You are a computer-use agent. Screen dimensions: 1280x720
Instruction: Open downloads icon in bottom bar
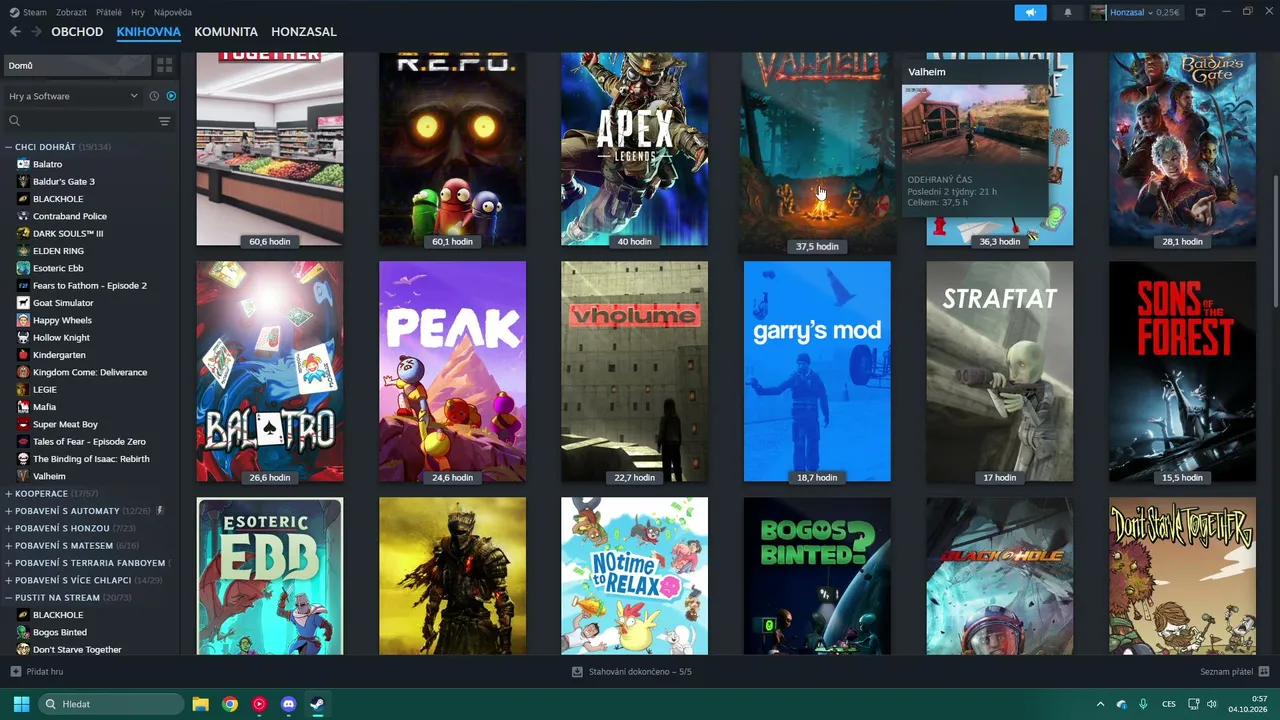(577, 672)
